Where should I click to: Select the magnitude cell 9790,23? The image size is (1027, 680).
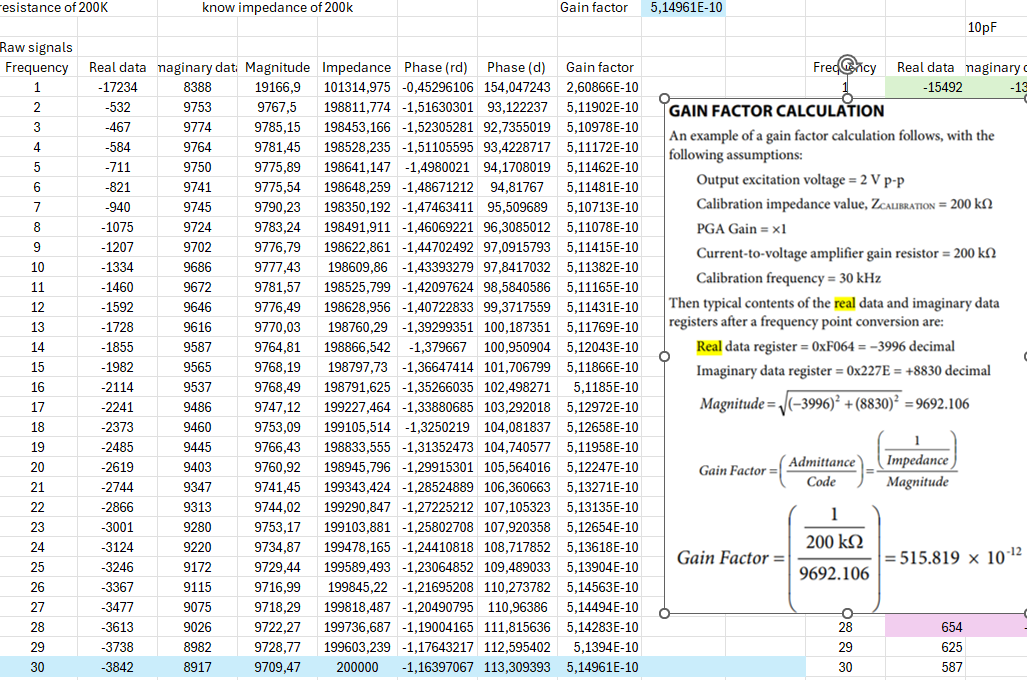coord(277,207)
